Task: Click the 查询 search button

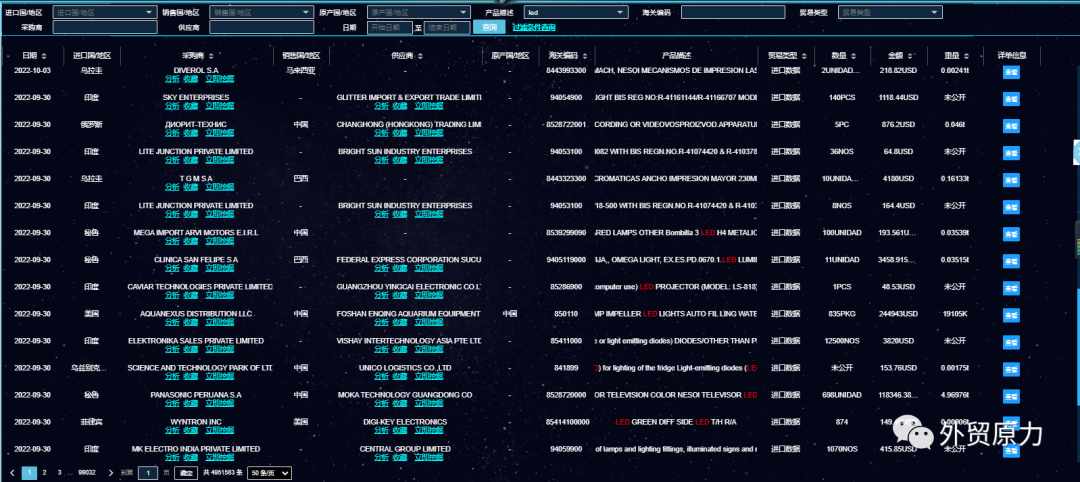Action: (490, 28)
